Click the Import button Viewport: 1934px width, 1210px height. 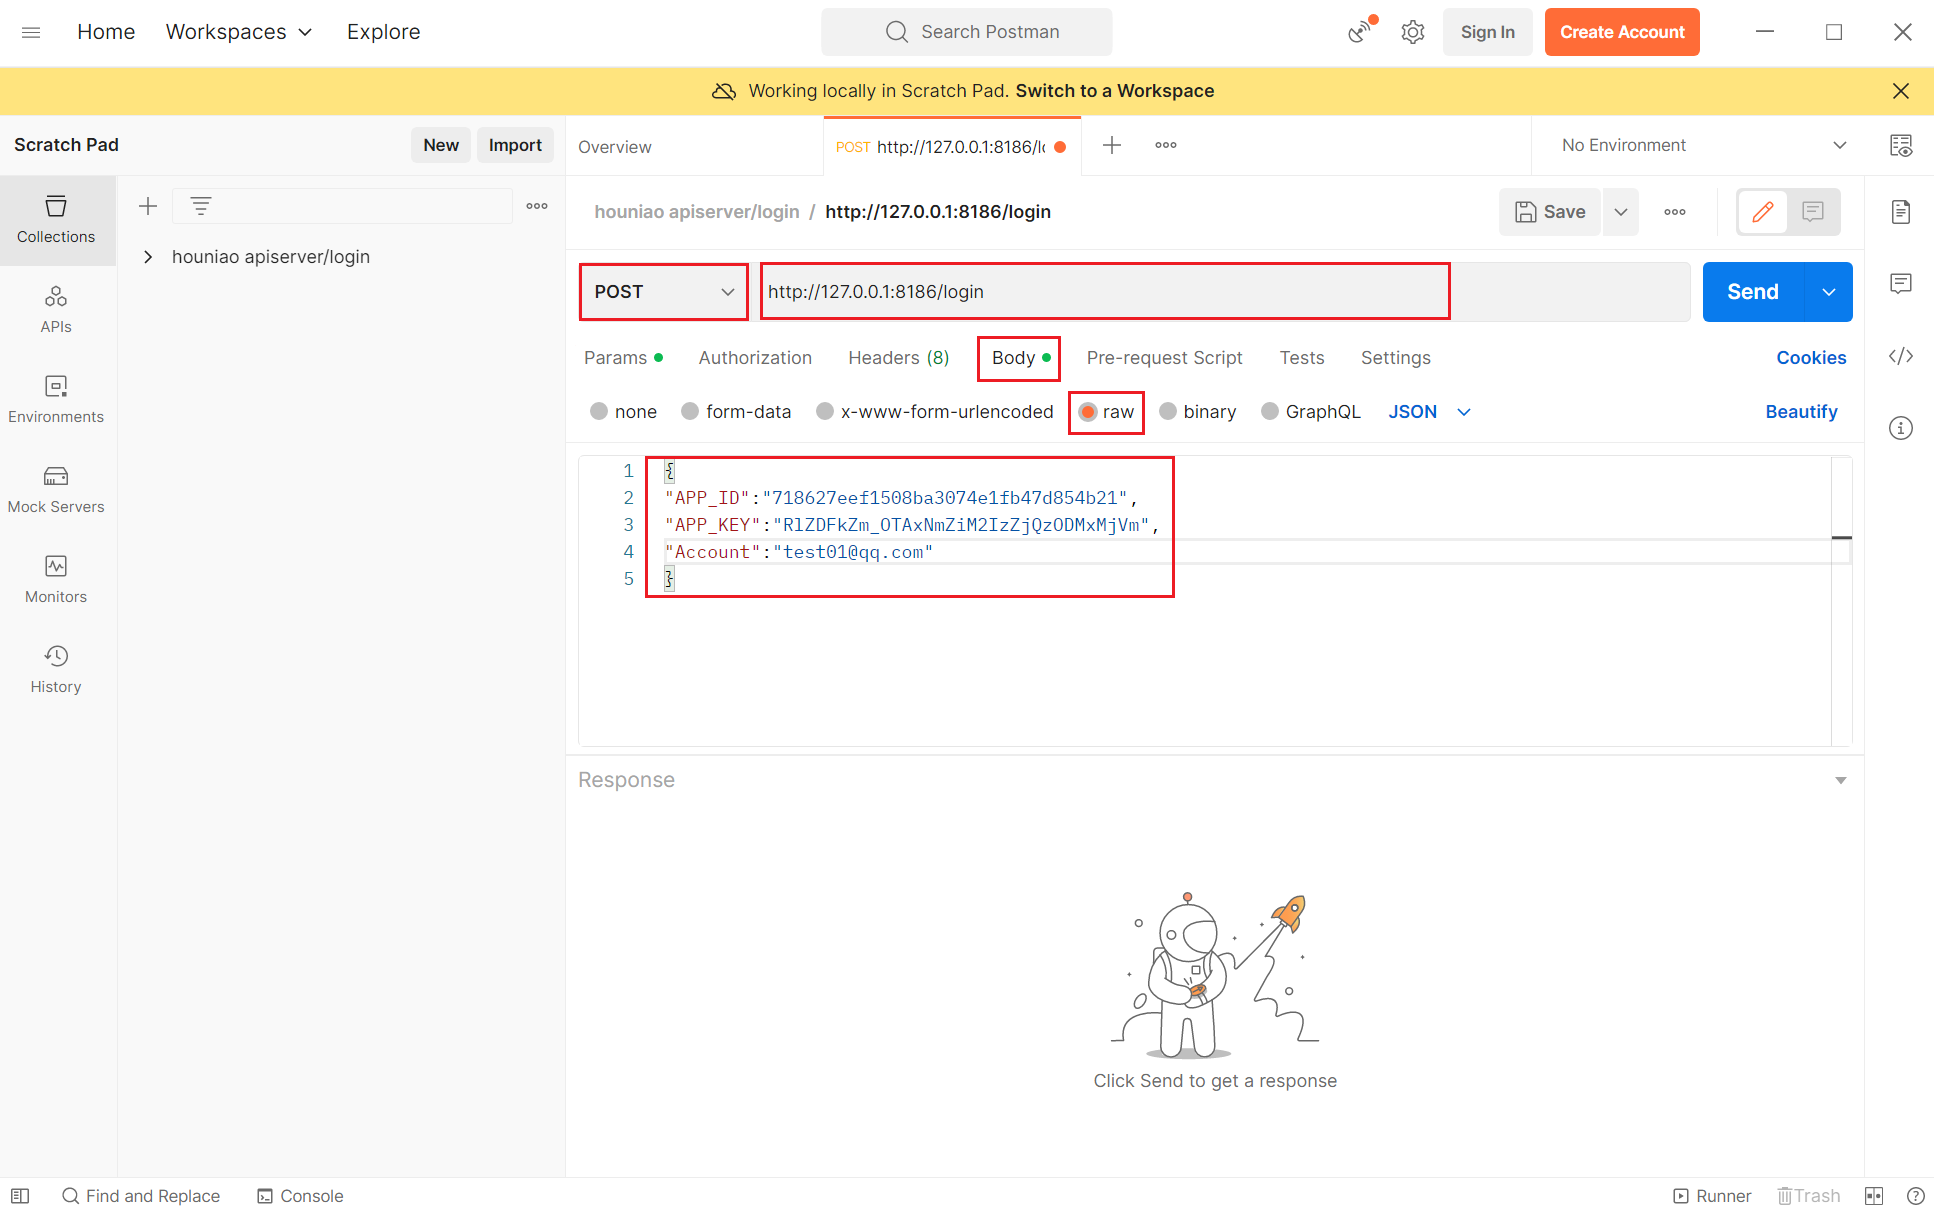pos(515,146)
